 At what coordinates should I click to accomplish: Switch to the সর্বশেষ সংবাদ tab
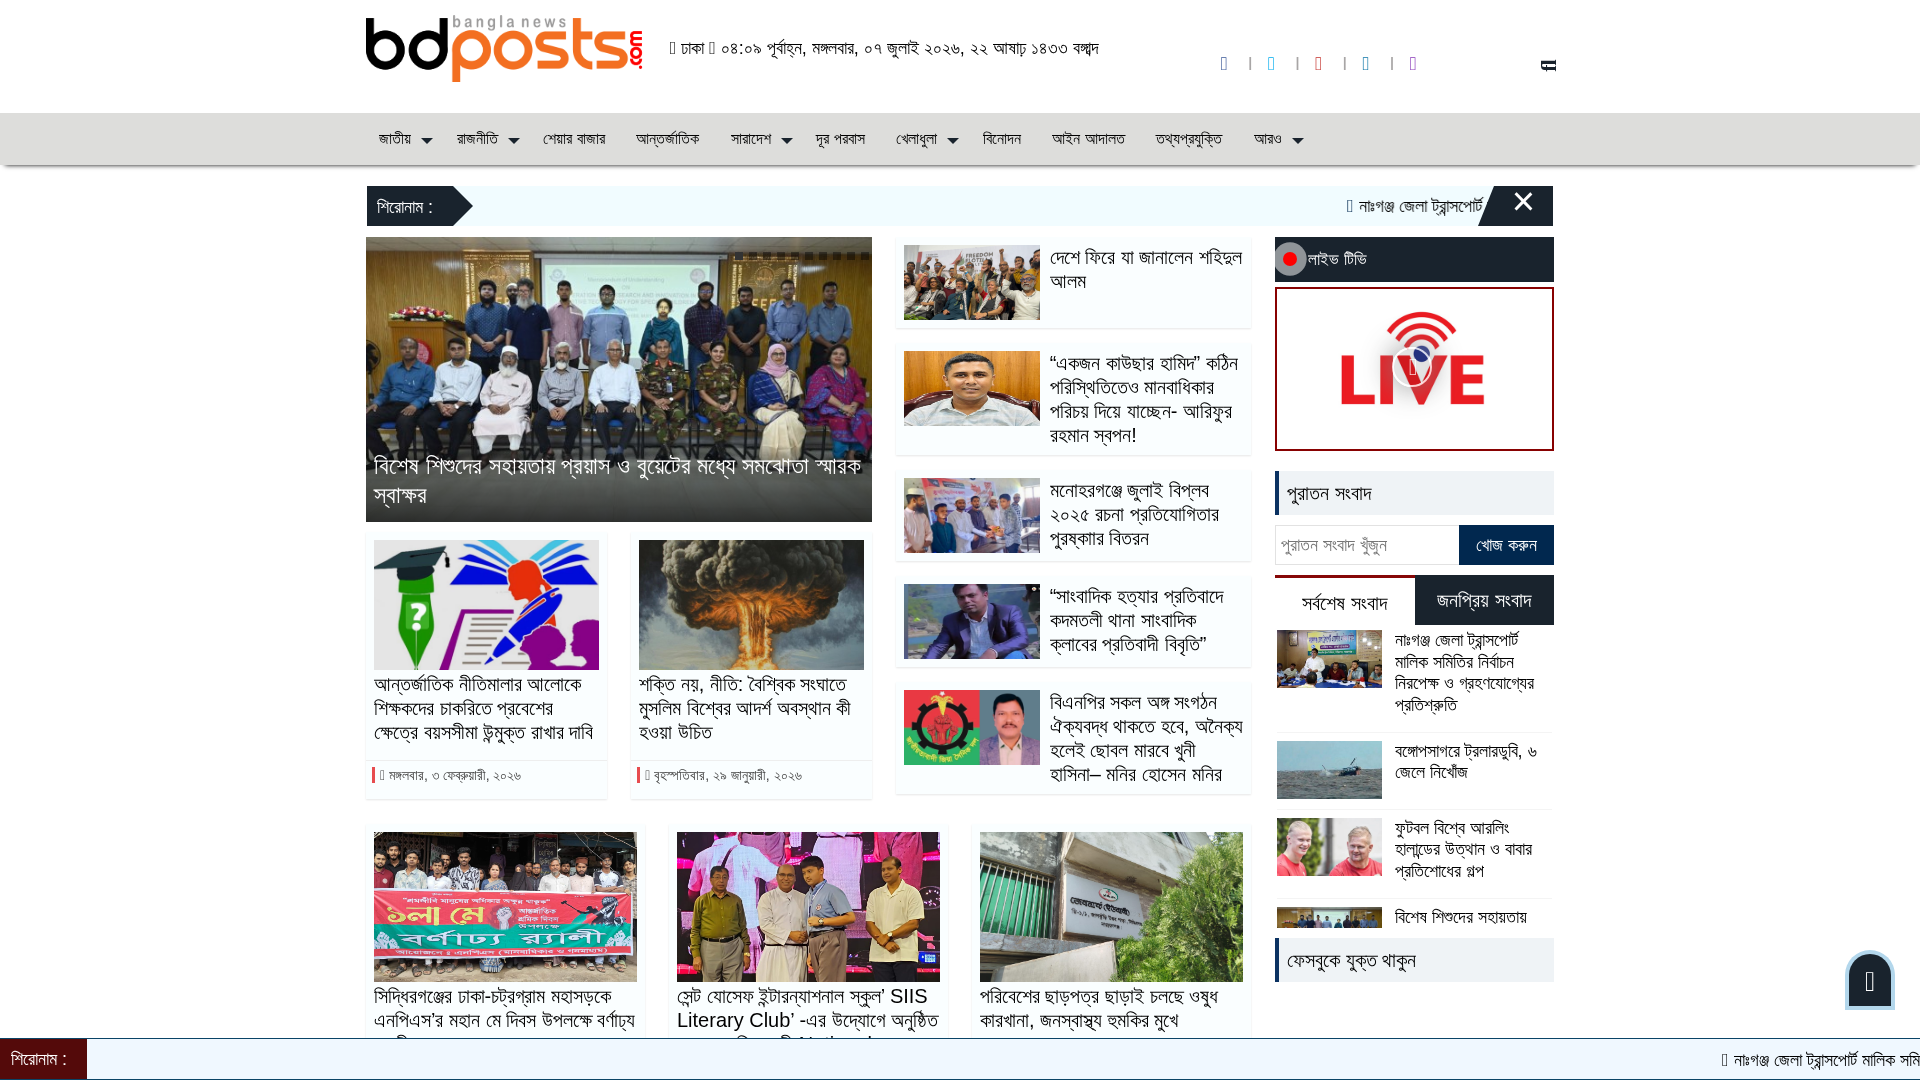coord(1344,603)
